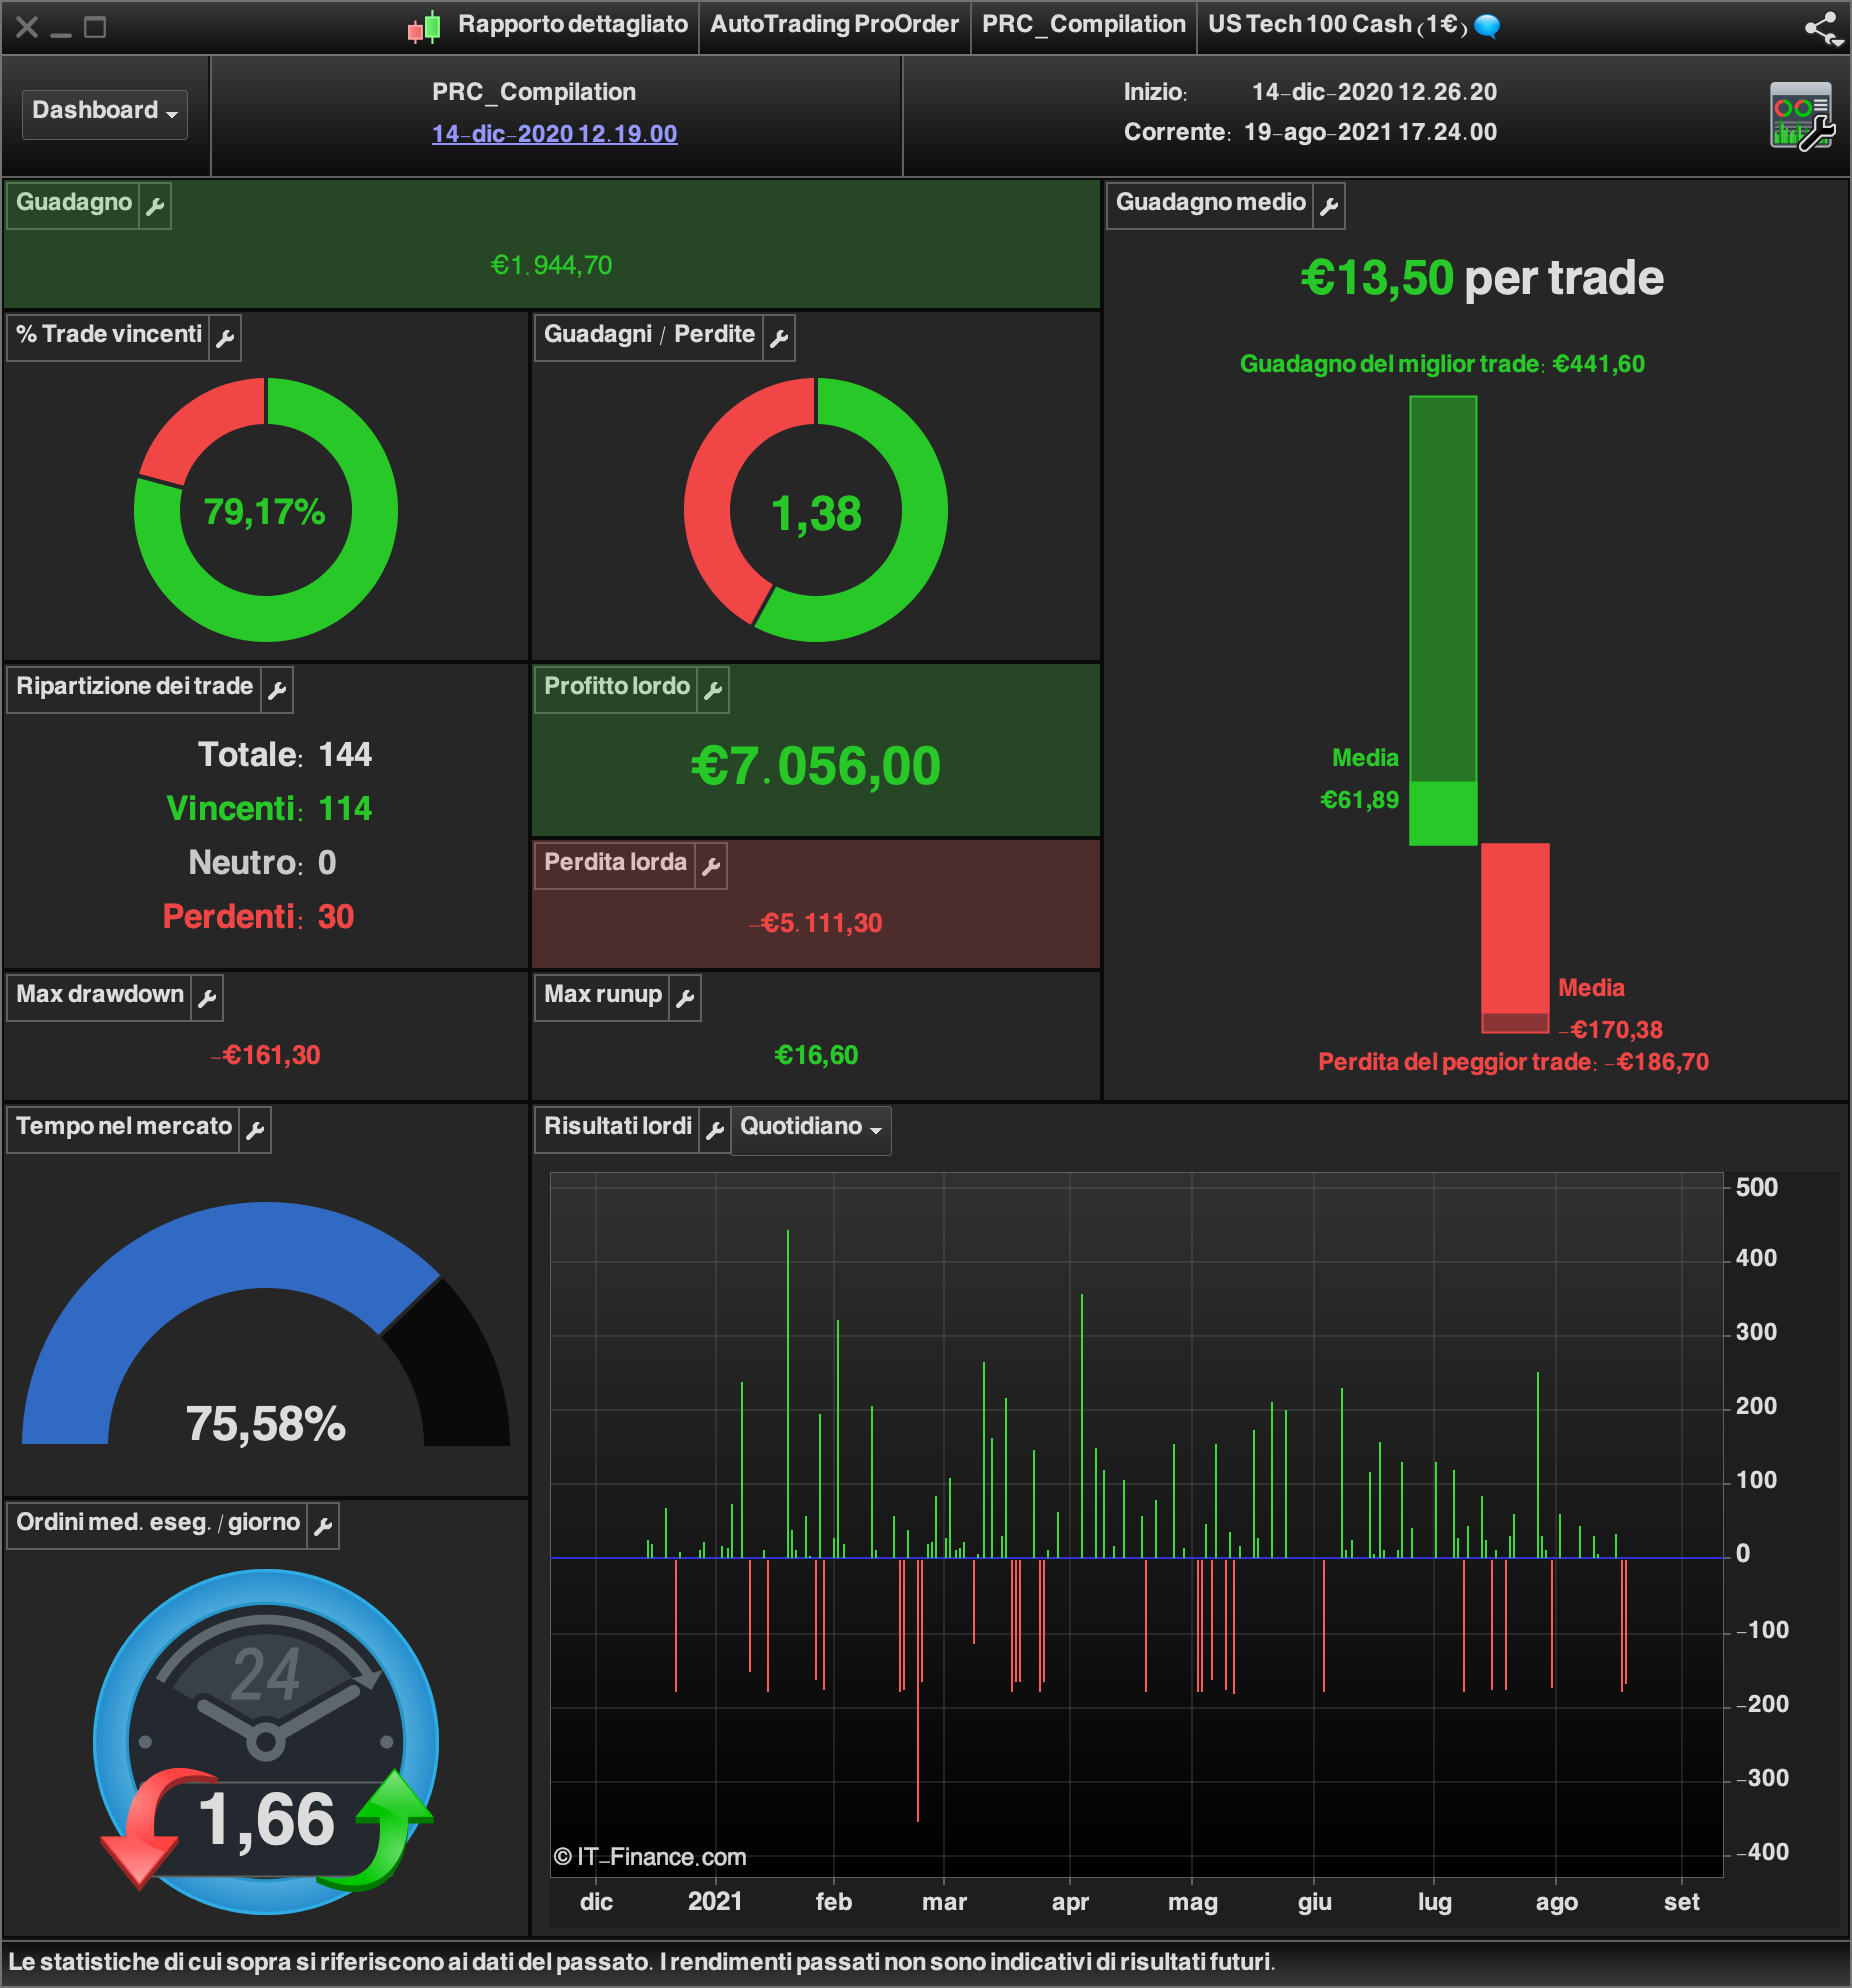Image resolution: width=1852 pixels, height=1988 pixels.
Task: Open settings wrench for % Trade vincenti
Action: pos(225,338)
